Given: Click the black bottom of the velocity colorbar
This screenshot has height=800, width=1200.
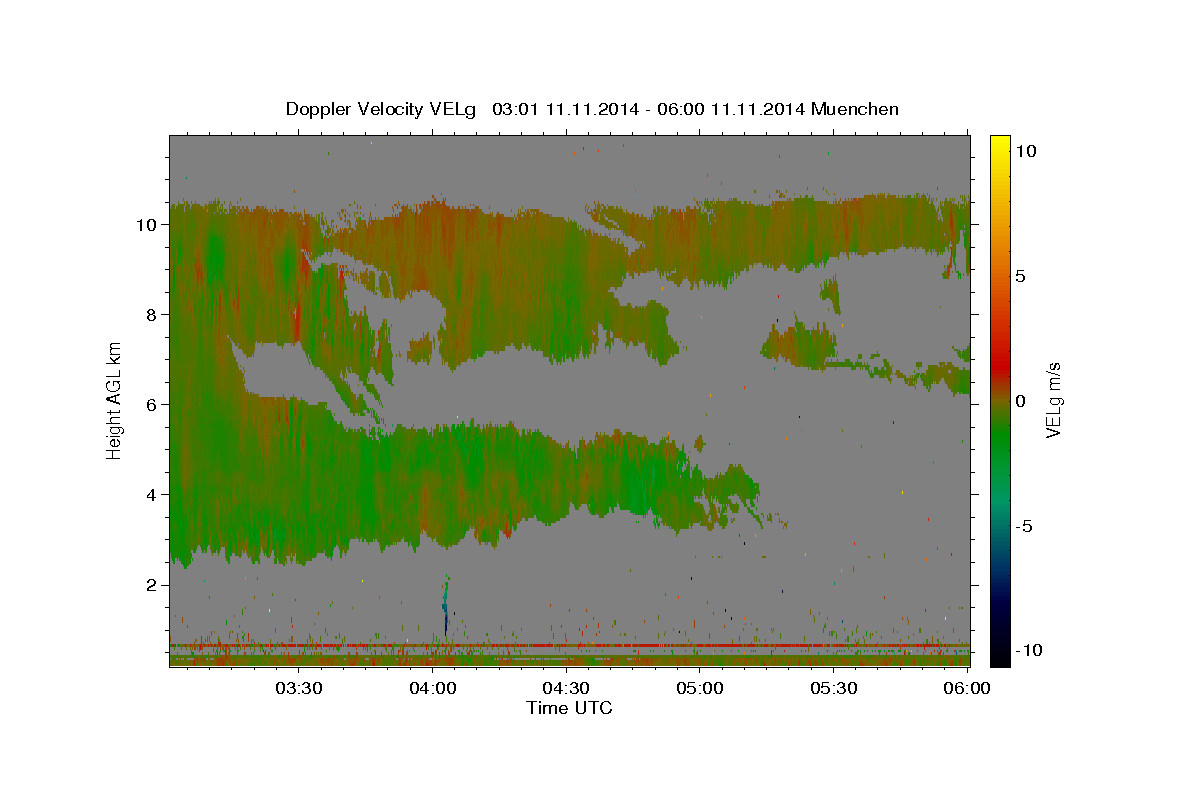Looking at the screenshot, I should click(x=999, y=655).
